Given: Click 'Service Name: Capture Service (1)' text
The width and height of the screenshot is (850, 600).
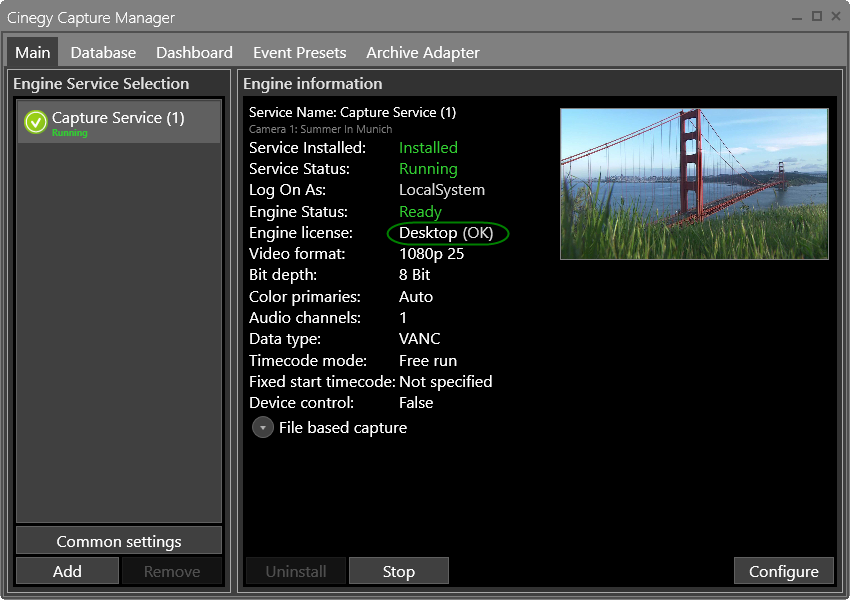Looking at the screenshot, I should 352,113.
